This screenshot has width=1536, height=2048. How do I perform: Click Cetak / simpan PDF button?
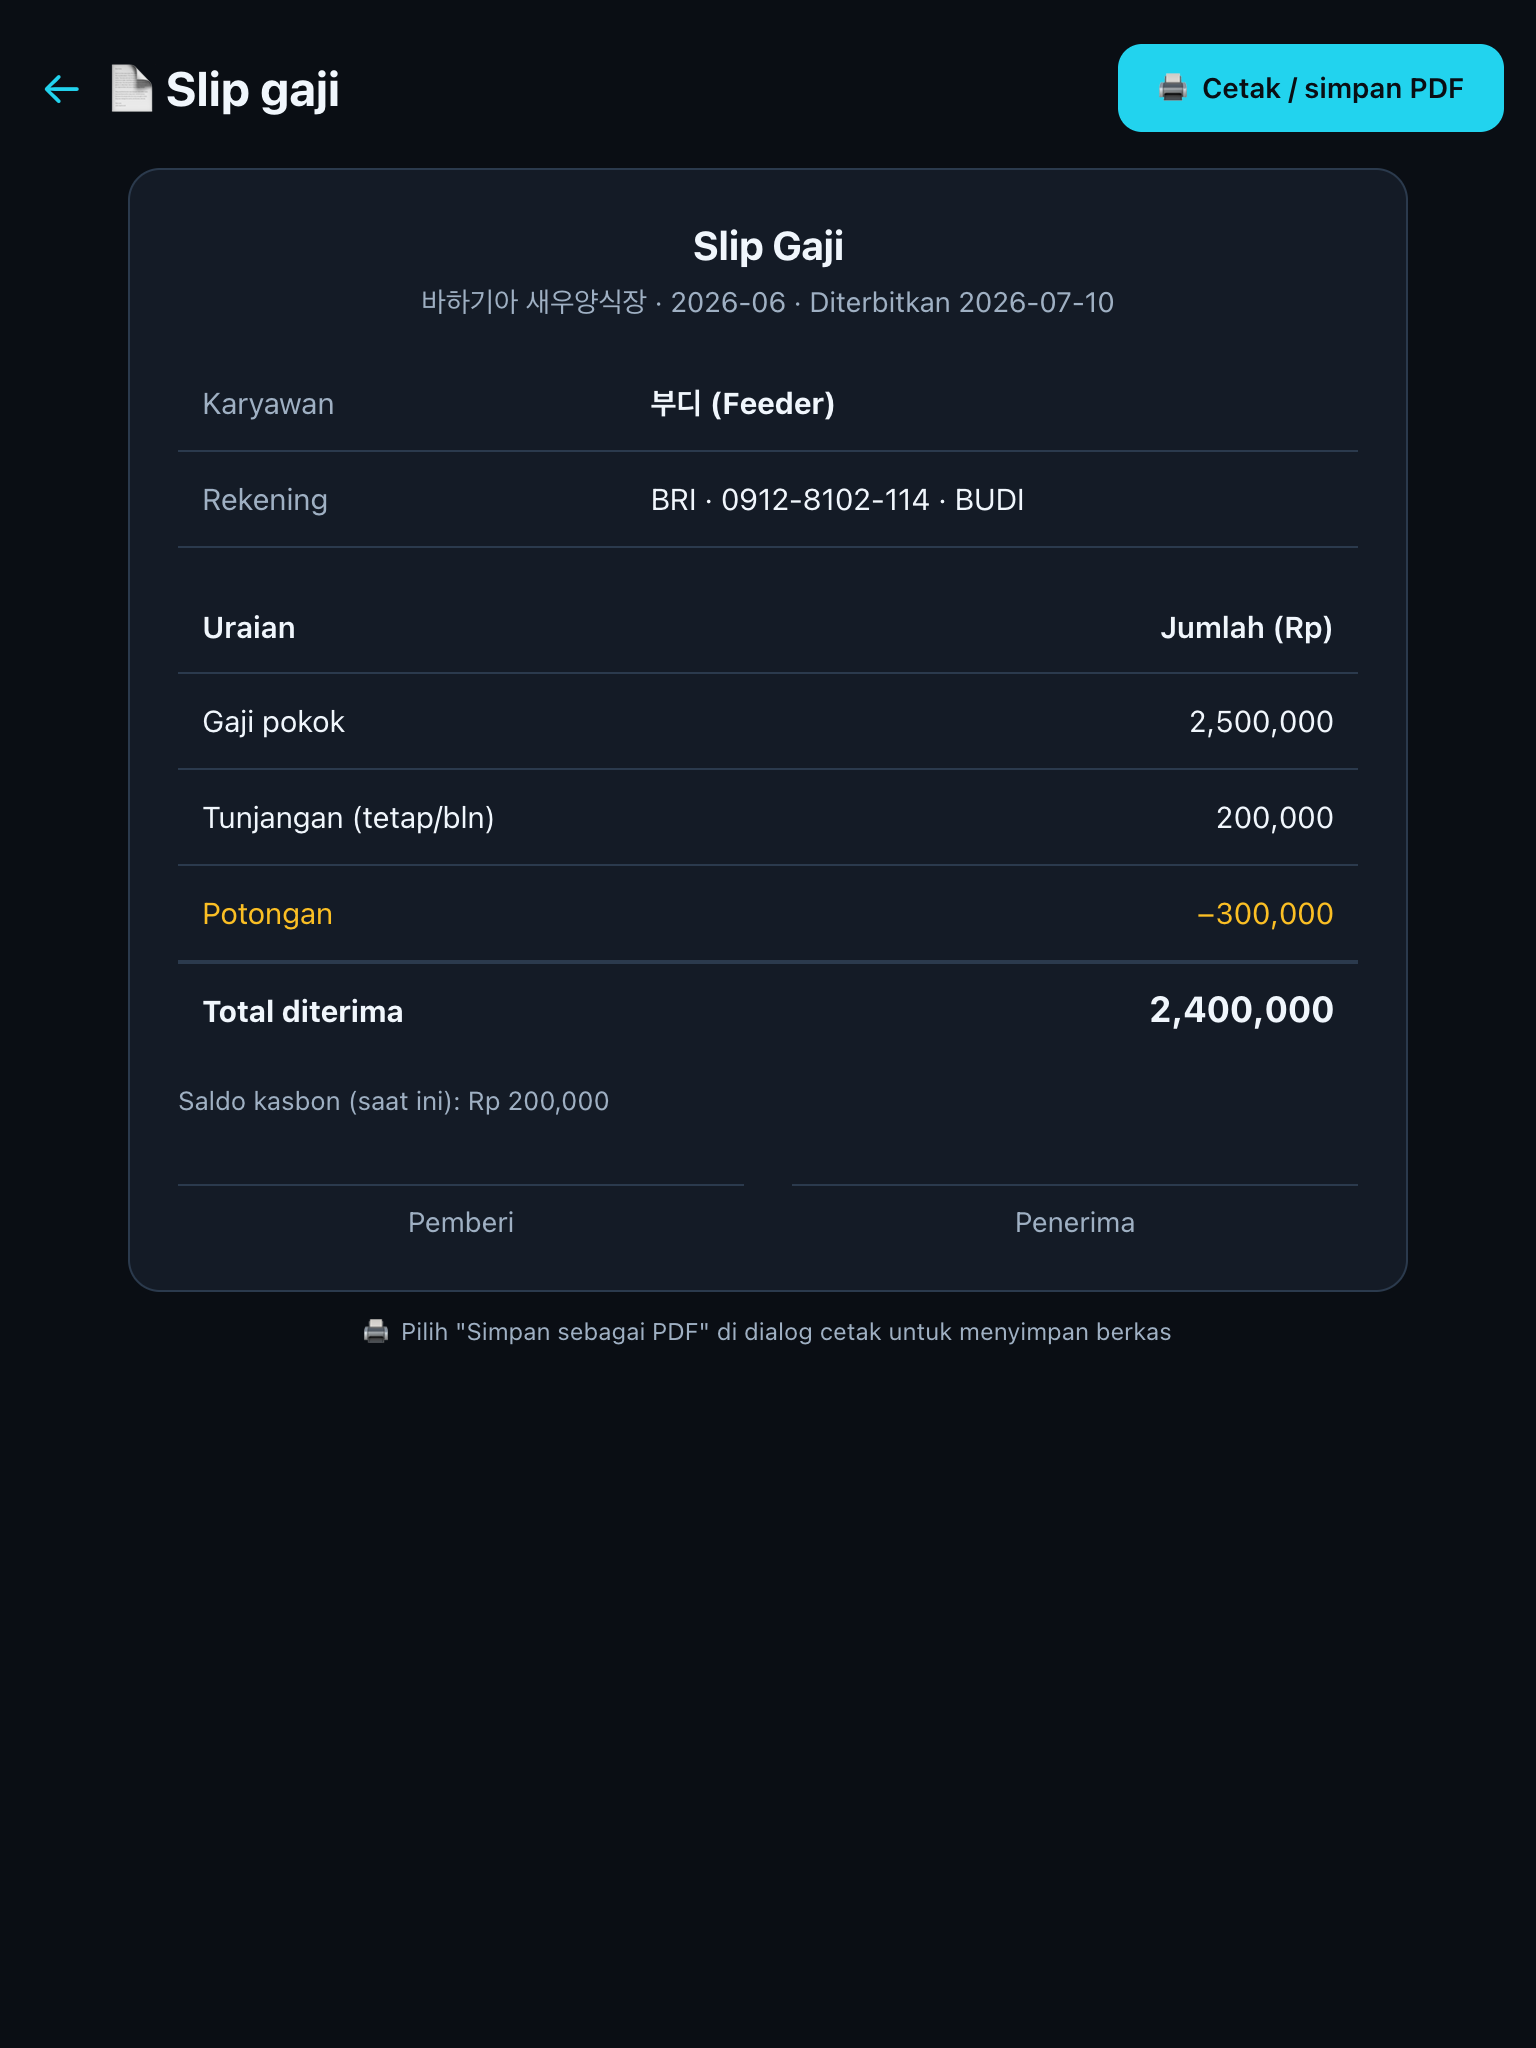pos(1310,88)
